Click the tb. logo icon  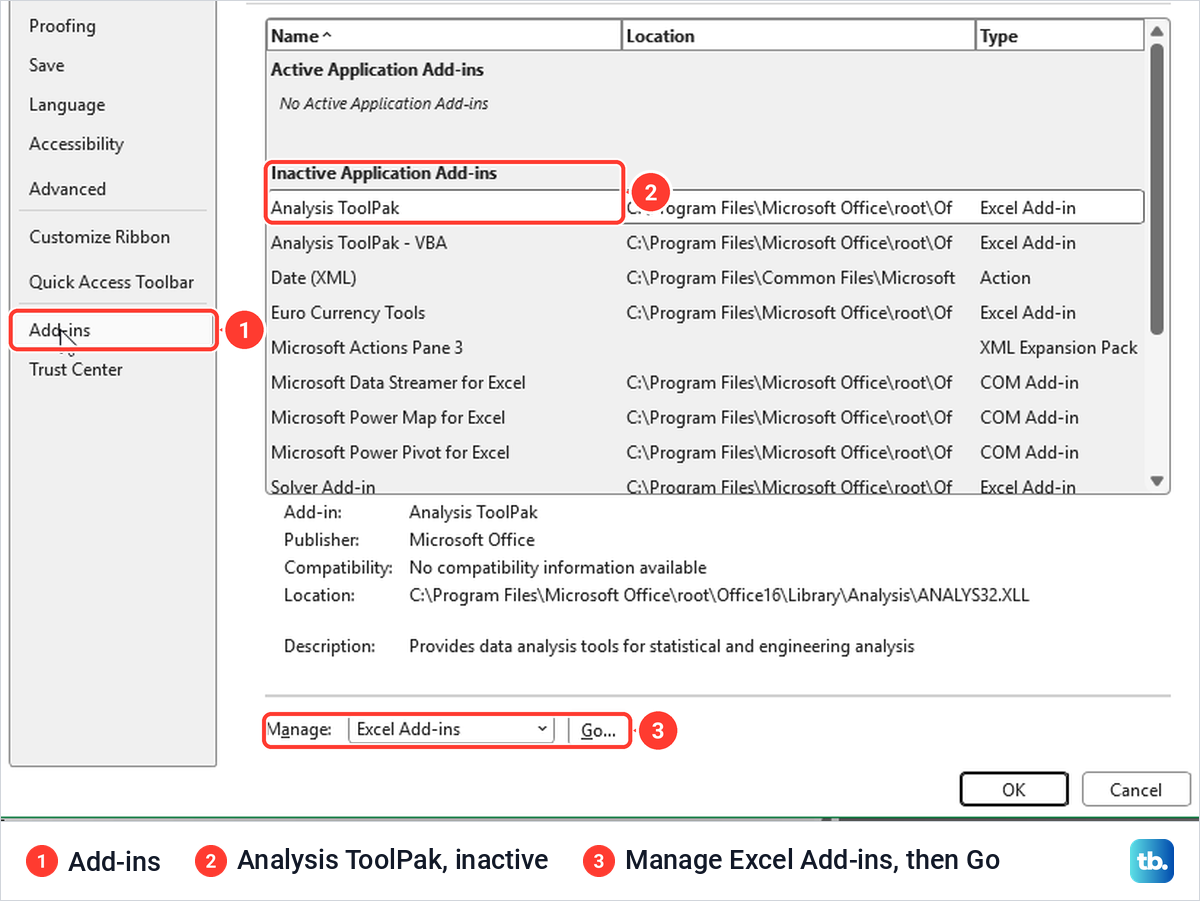click(1151, 861)
